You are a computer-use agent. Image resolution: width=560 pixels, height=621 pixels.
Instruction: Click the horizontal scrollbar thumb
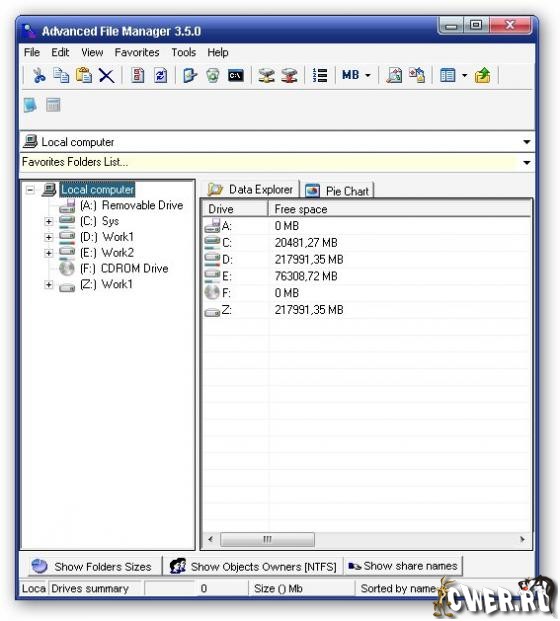point(267,539)
